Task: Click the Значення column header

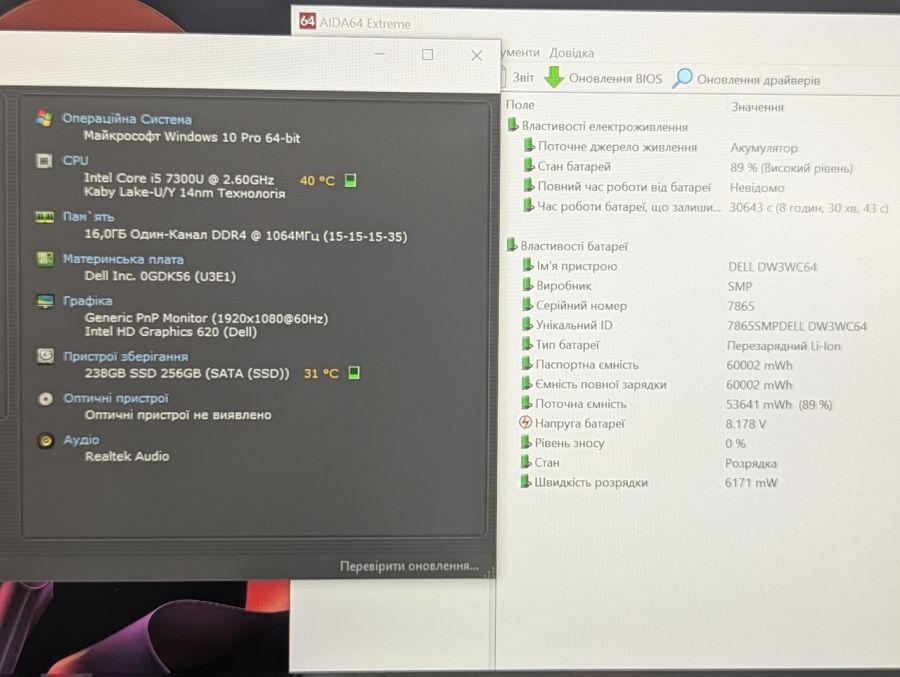Action: point(757,107)
